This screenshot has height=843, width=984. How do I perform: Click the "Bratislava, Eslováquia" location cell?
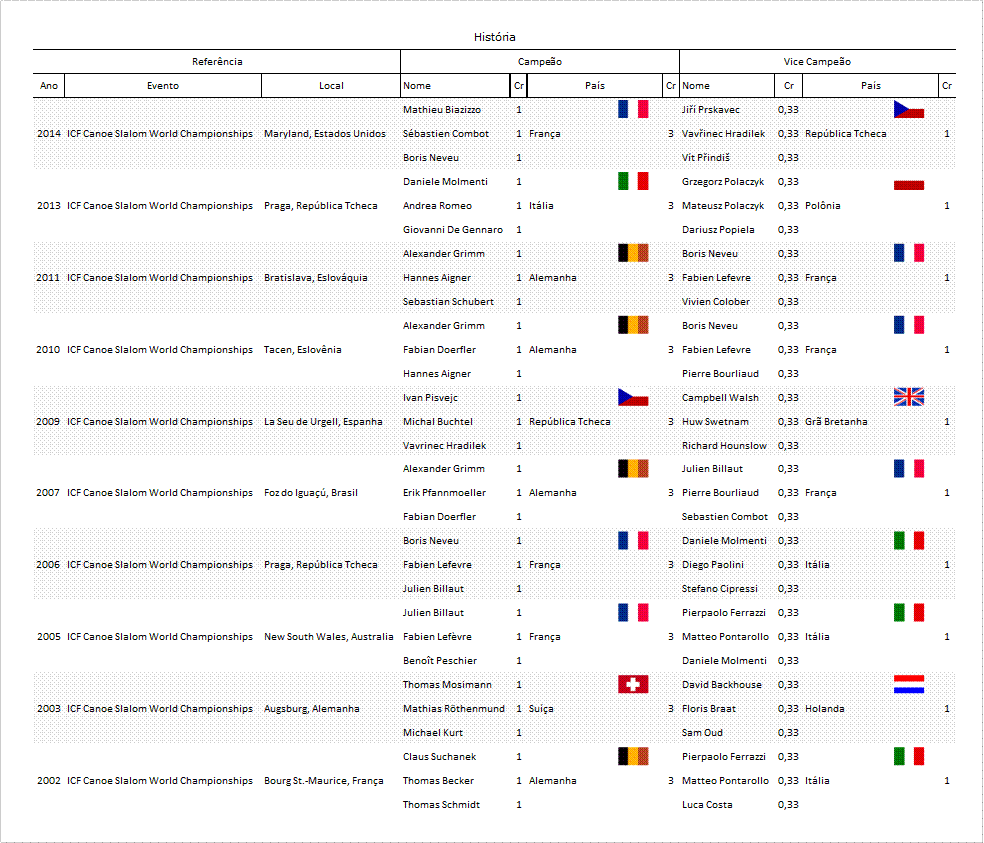[316, 277]
